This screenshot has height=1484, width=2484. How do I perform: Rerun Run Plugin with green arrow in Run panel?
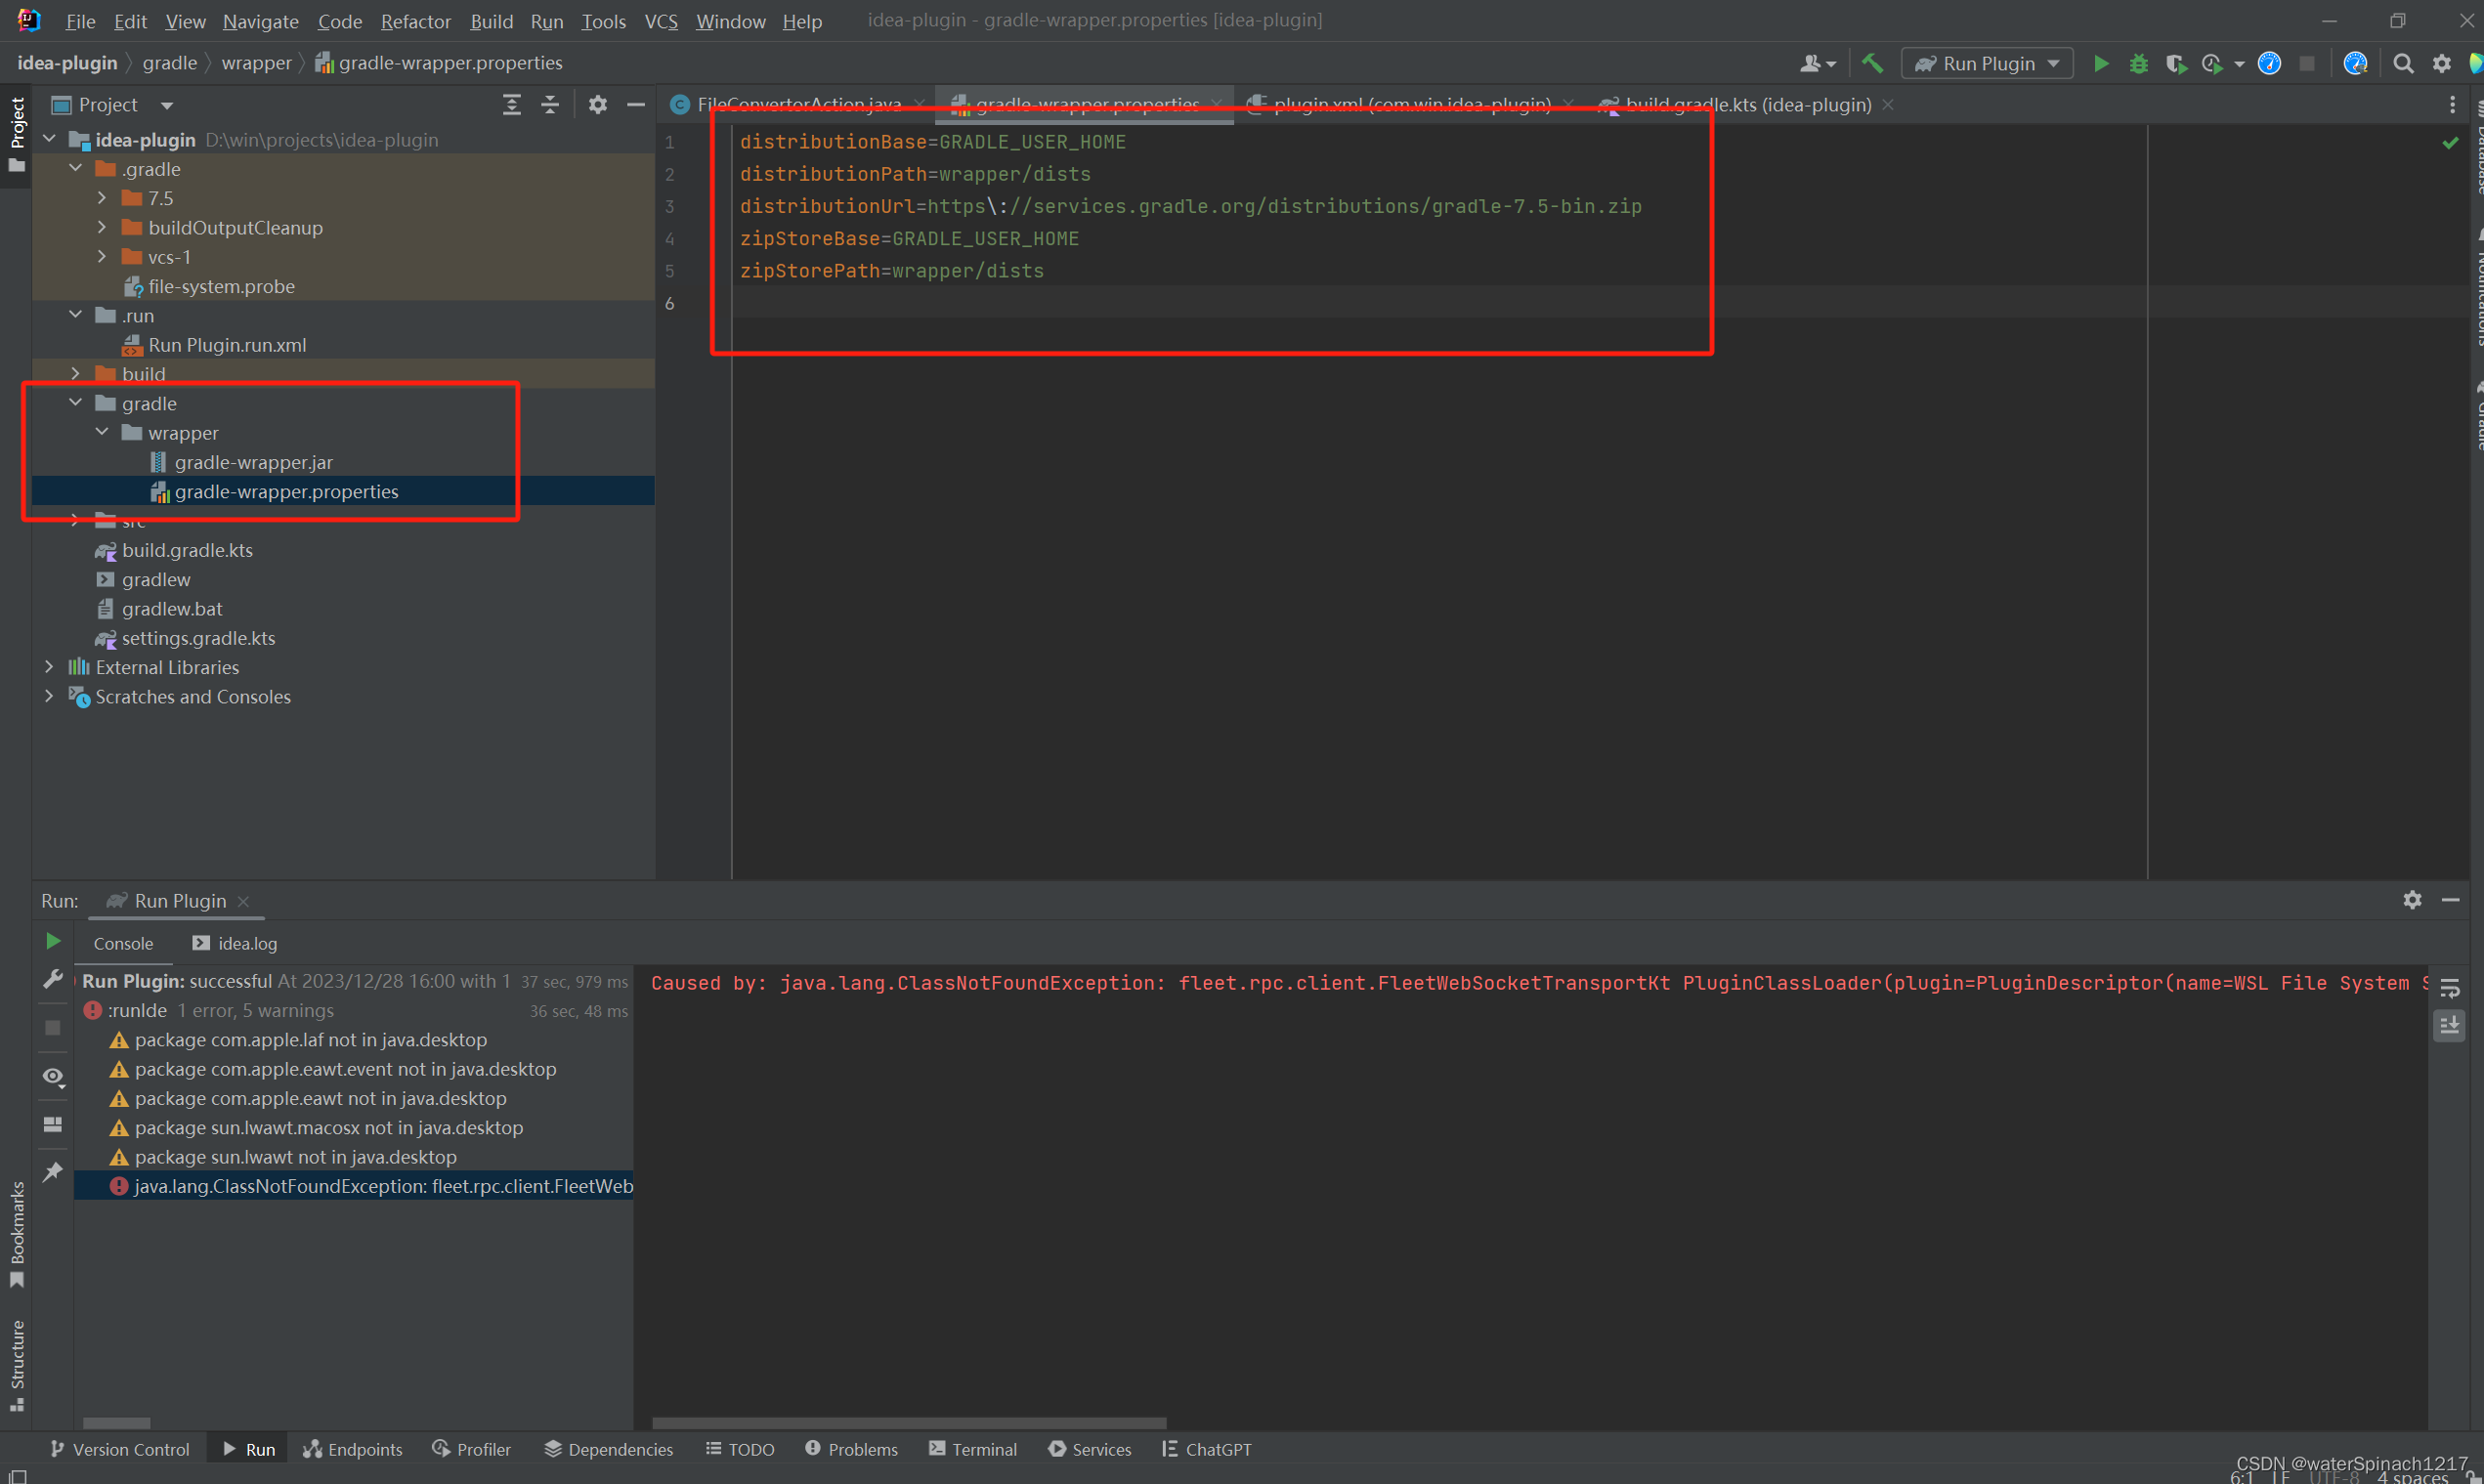pyautogui.click(x=53, y=941)
